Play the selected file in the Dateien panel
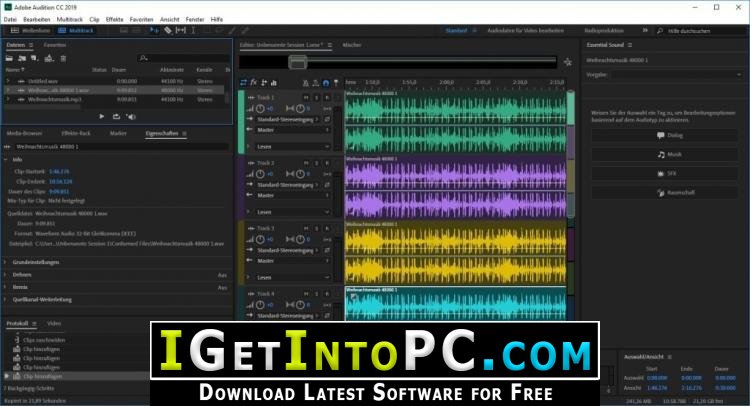 pyautogui.click(x=101, y=116)
